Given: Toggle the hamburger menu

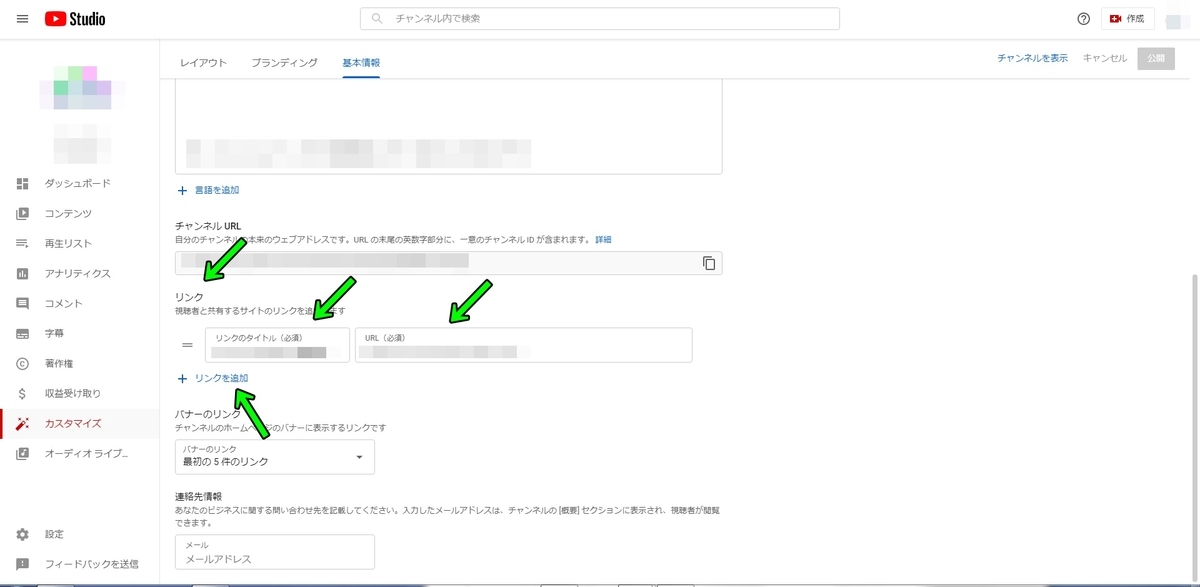Looking at the screenshot, I should tap(22, 18).
